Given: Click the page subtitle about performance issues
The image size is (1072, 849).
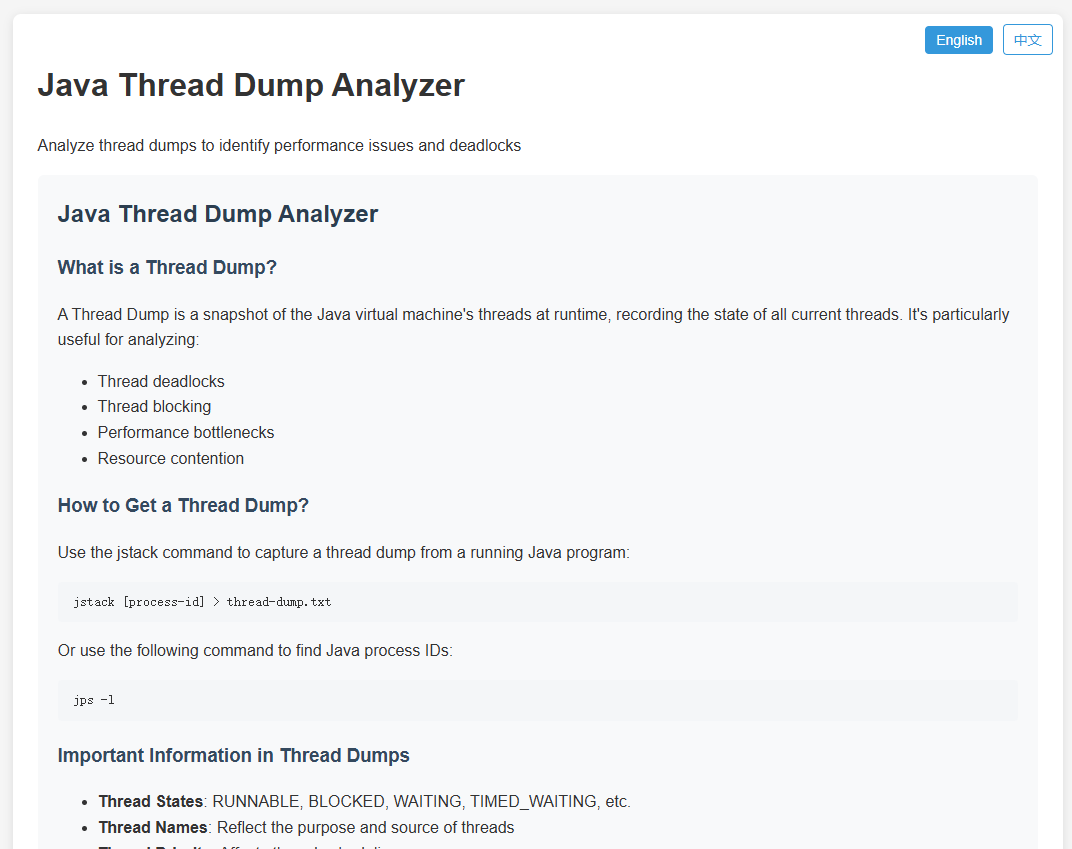Looking at the screenshot, I should pos(279,145).
